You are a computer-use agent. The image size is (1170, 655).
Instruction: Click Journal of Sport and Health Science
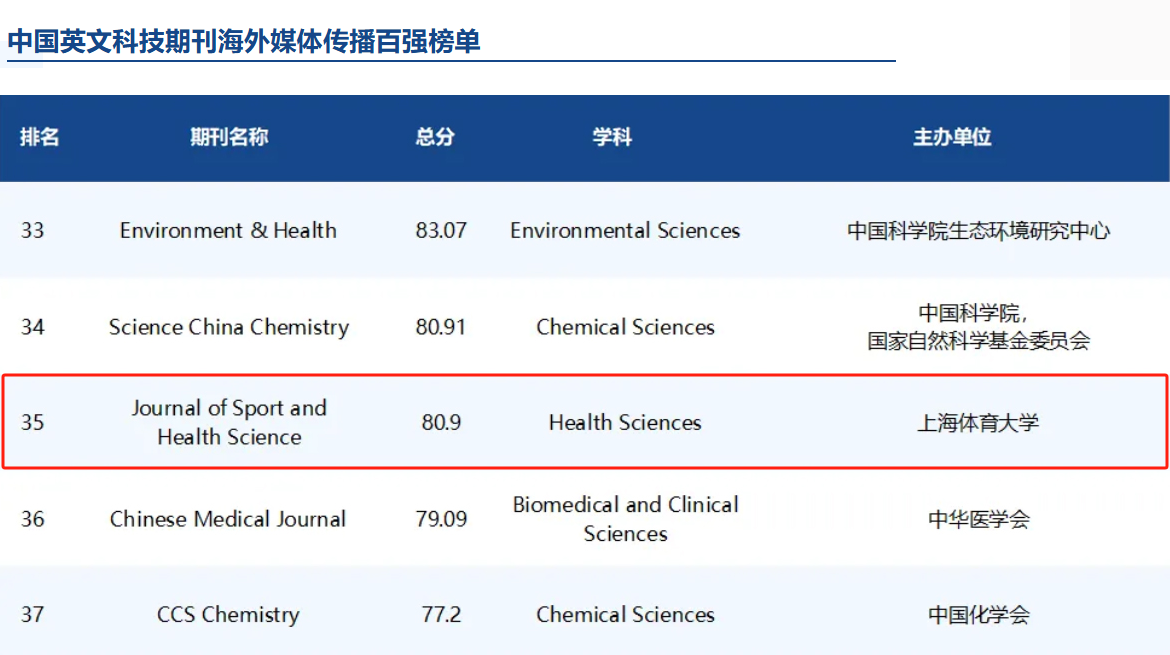(x=229, y=422)
